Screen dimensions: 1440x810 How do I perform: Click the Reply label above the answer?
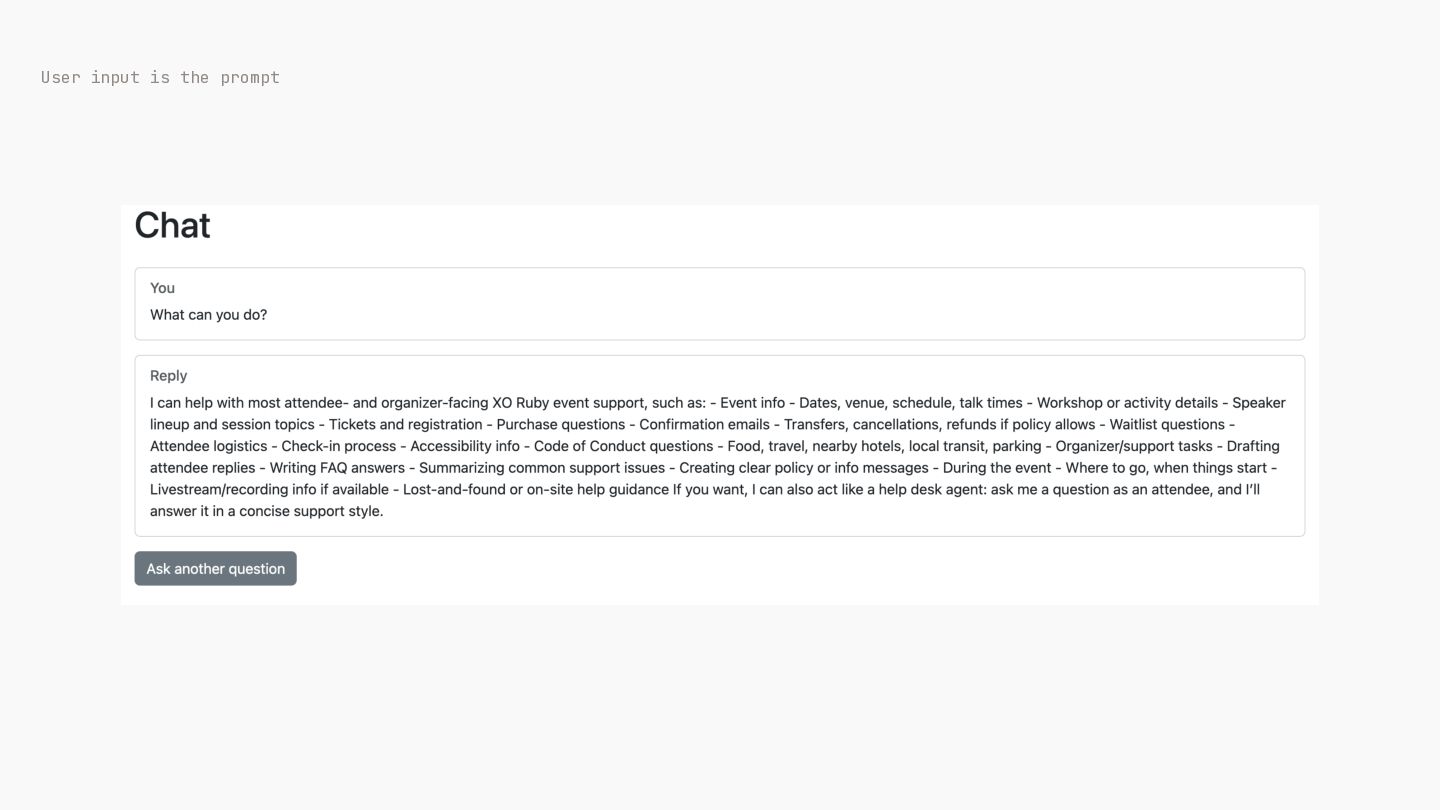[x=168, y=376]
